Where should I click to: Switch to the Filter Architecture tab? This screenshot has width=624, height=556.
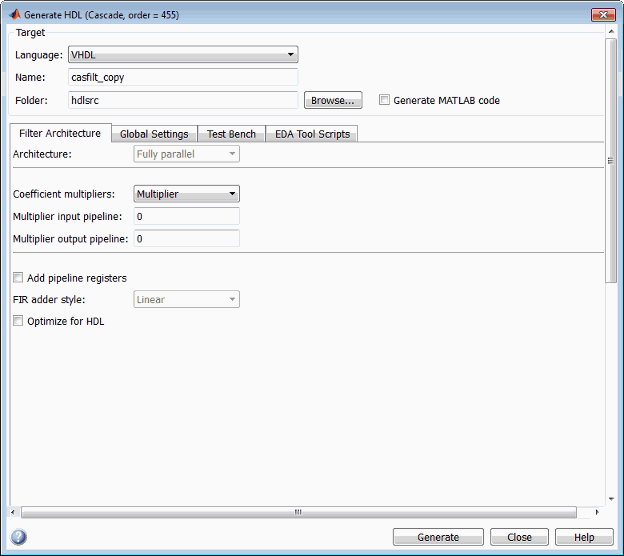60,133
